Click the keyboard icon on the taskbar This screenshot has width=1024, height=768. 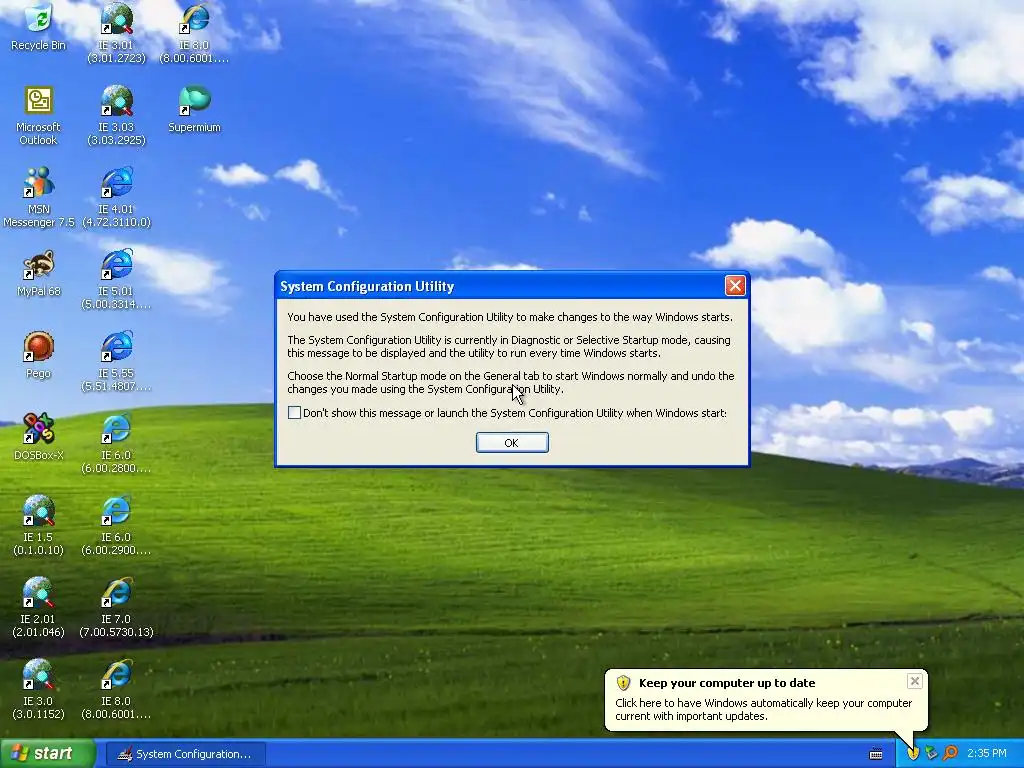click(x=876, y=754)
